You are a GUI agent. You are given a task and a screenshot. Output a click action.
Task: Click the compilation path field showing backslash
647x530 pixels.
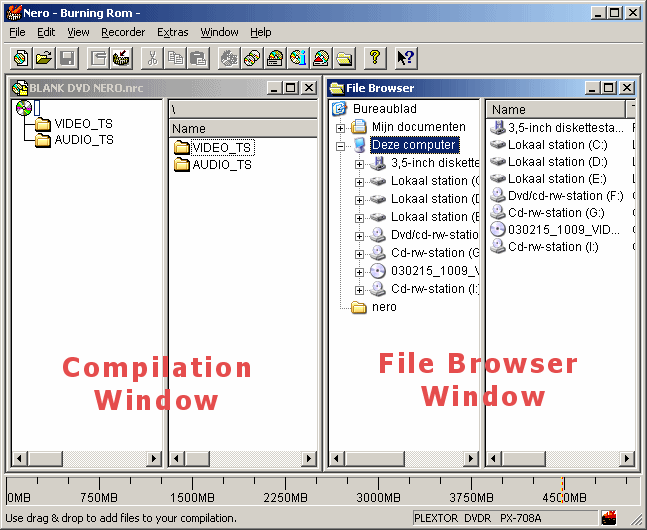(x=243, y=109)
